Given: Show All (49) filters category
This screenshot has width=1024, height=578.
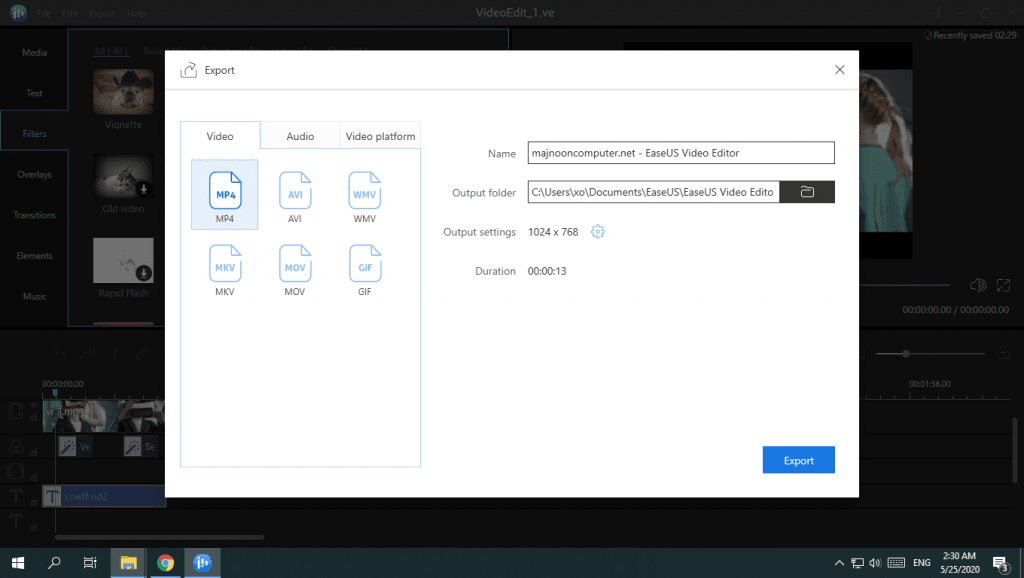Looking at the screenshot, I should 111,51.
